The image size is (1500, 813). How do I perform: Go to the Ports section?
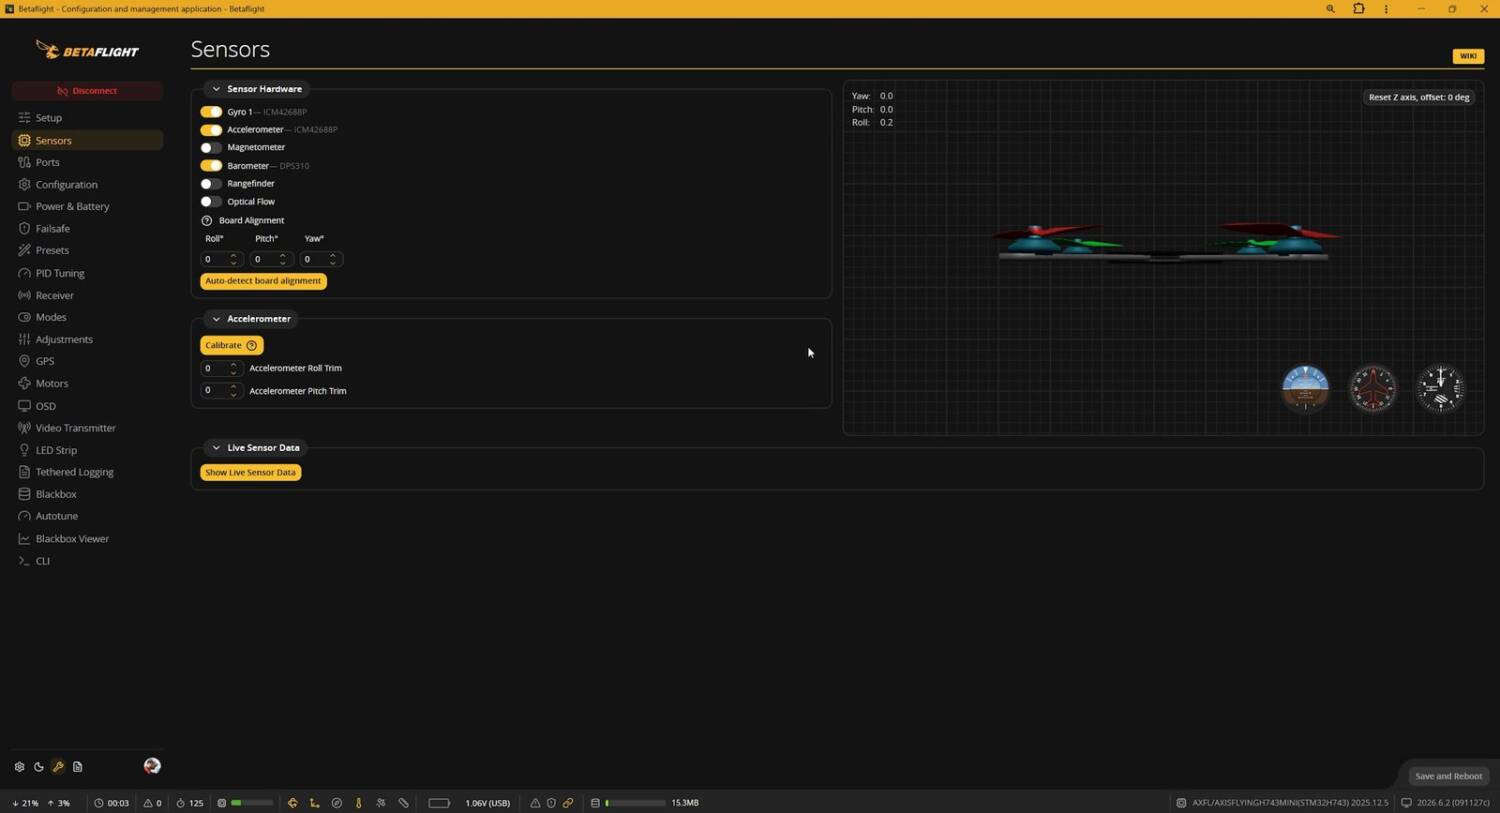pyautogui.click(x=87, y=162)
